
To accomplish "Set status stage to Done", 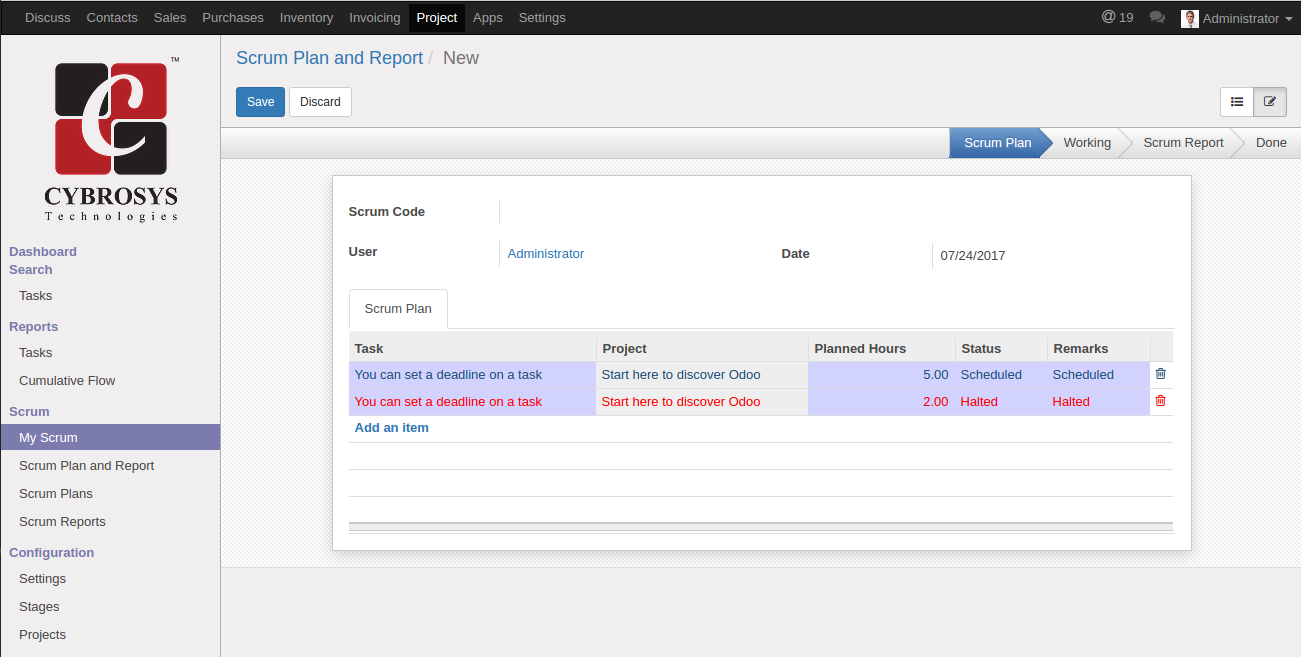I will point(1270,143).
